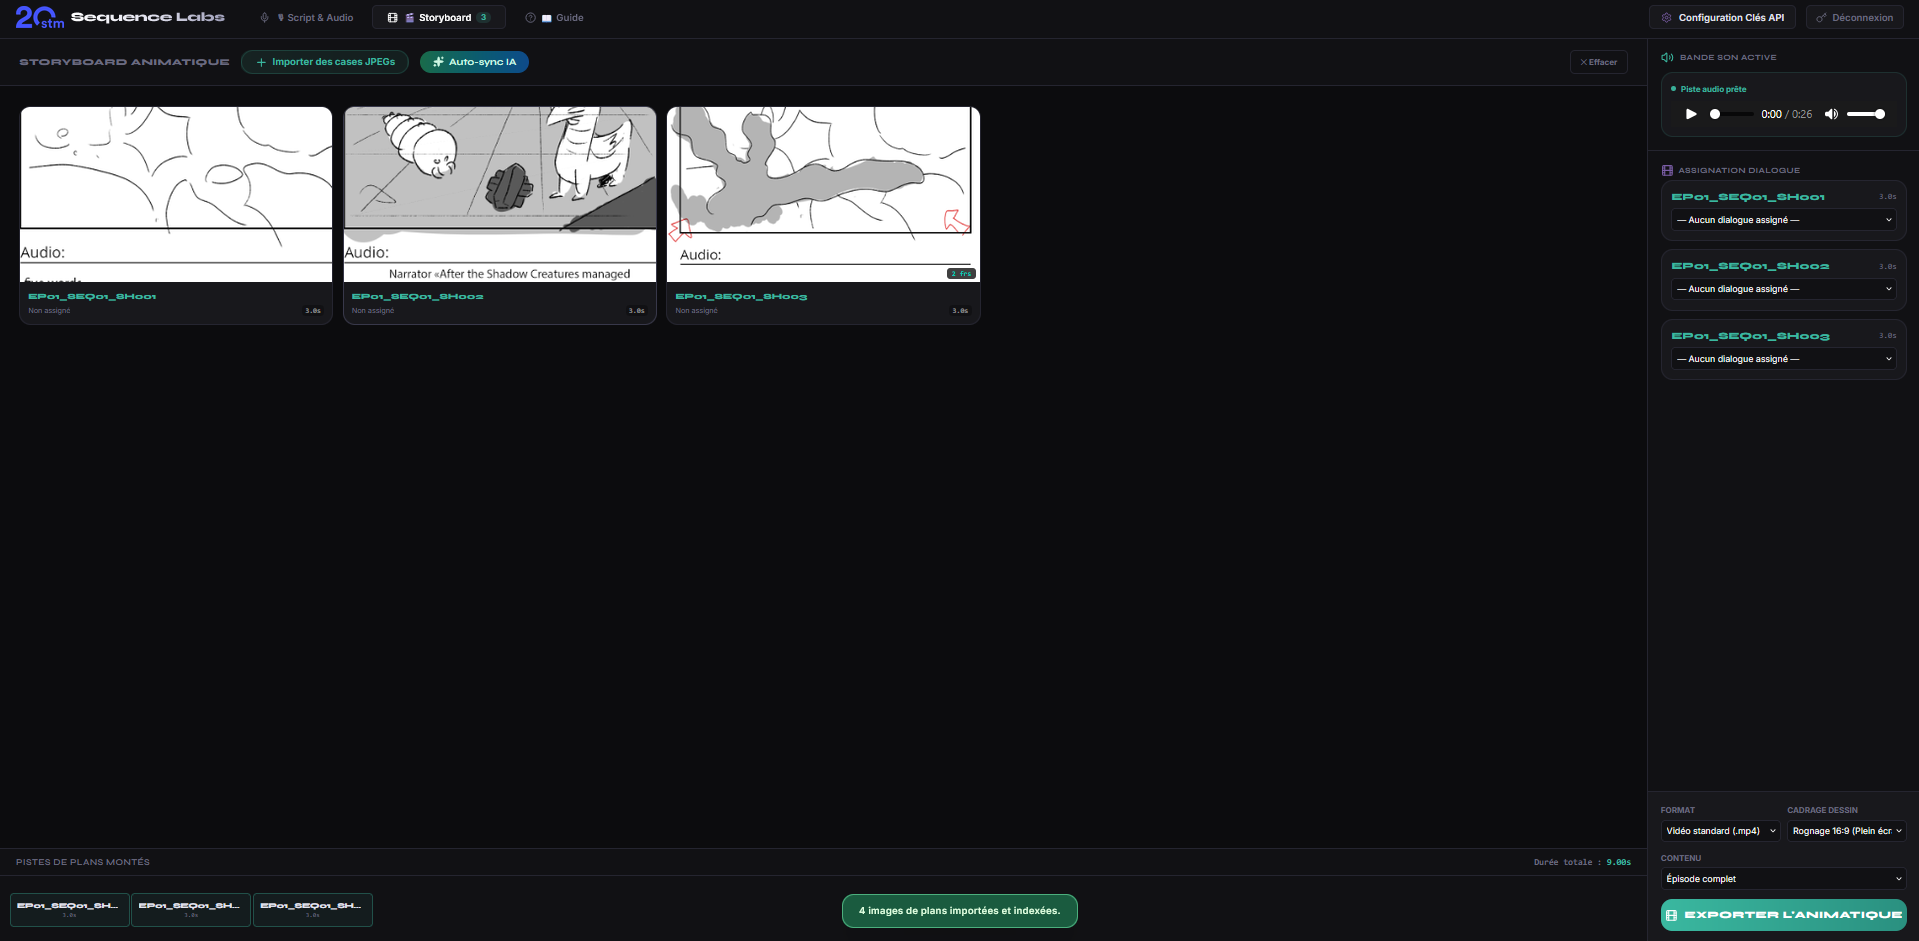Select the third clip in the shots track
Viewport: 1919px width, 941px height.
(x=313, y=910)
